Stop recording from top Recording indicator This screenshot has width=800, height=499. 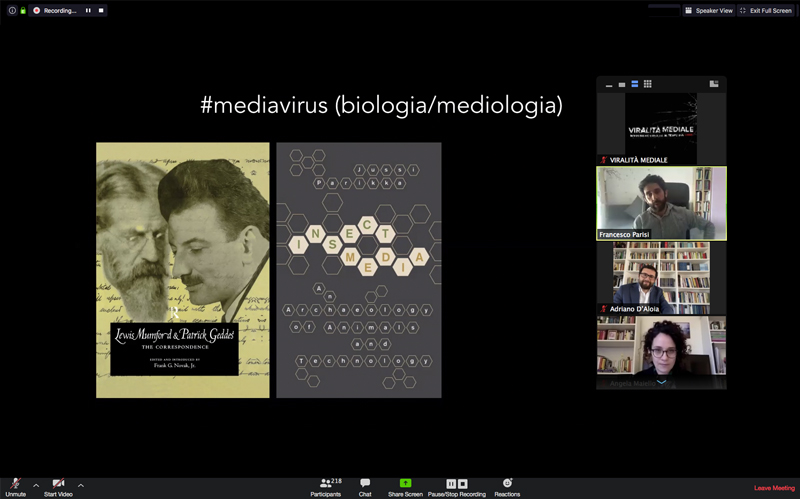coord(101,10)
